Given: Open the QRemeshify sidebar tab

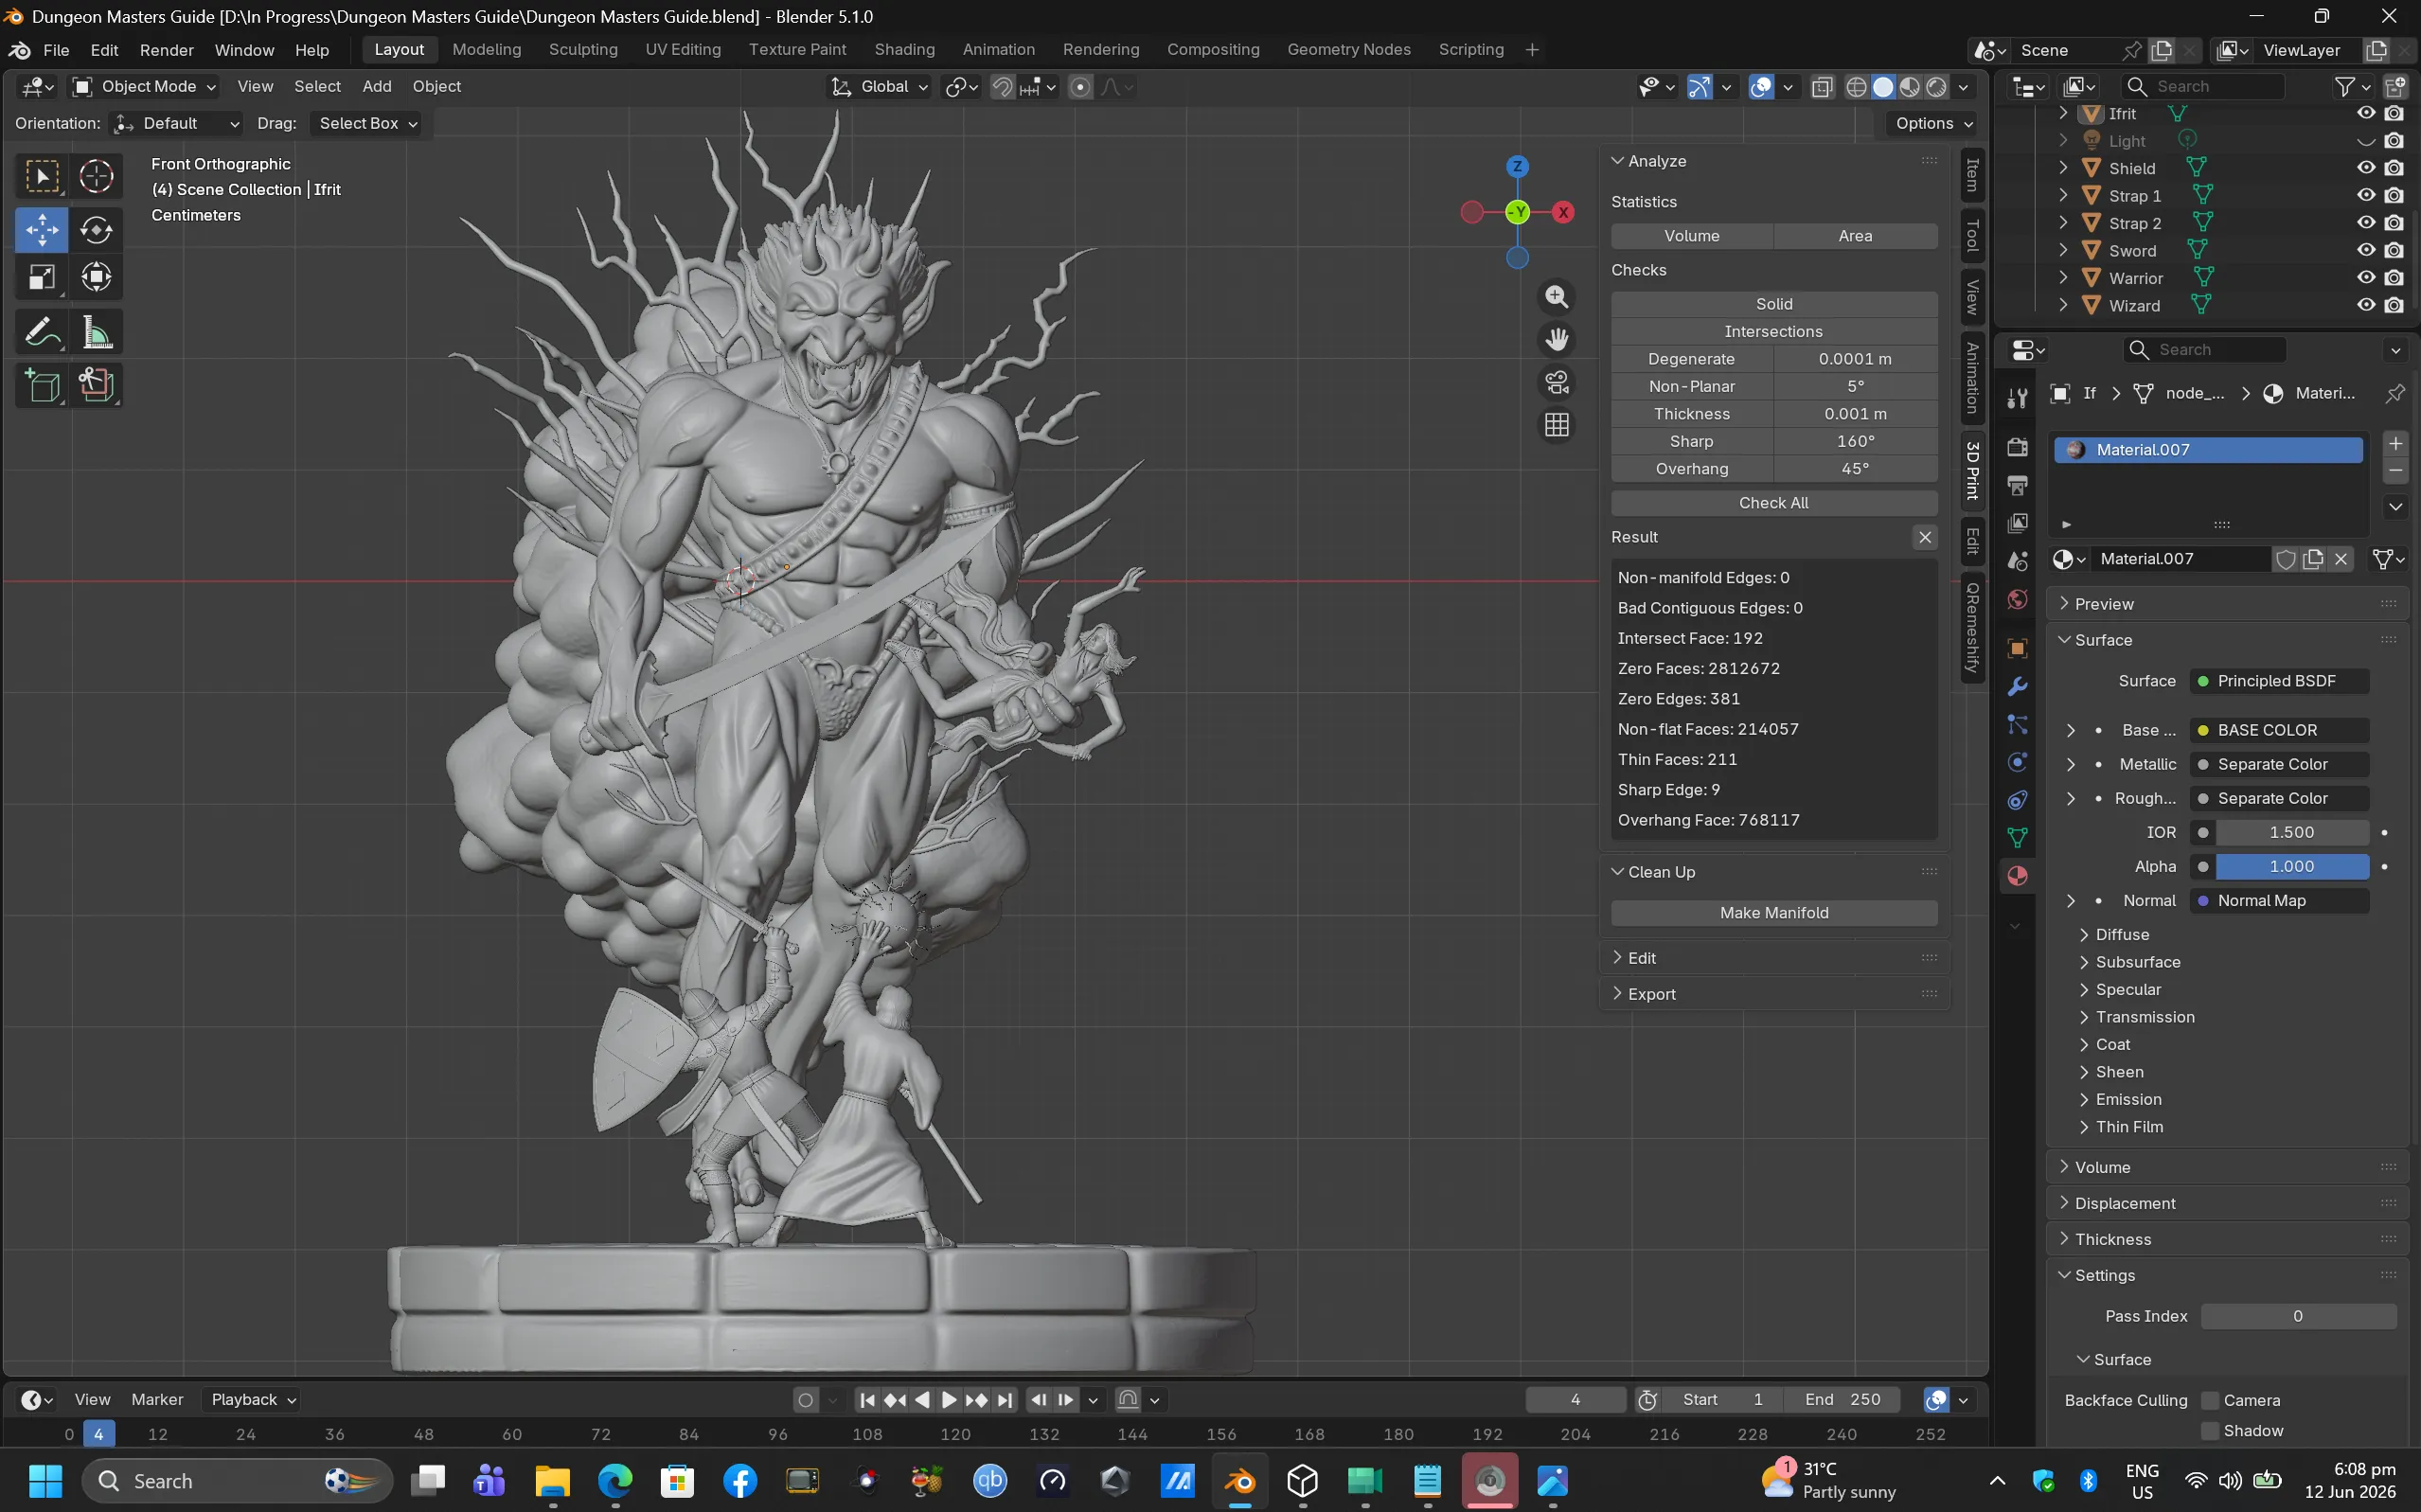Looking at the screenshot, I should (1972, 628).
